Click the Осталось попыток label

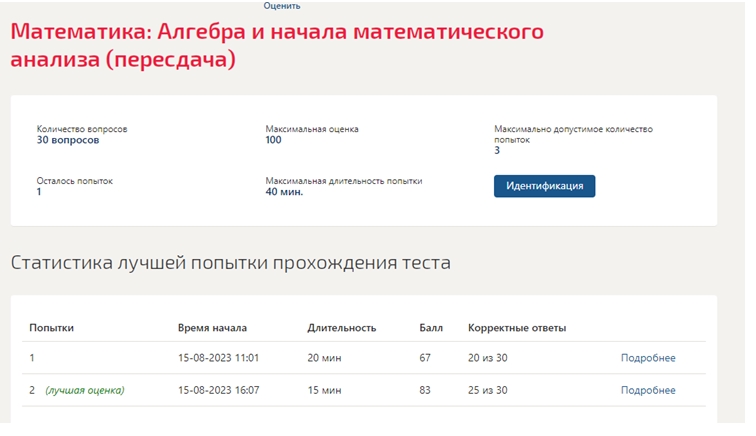75,181
